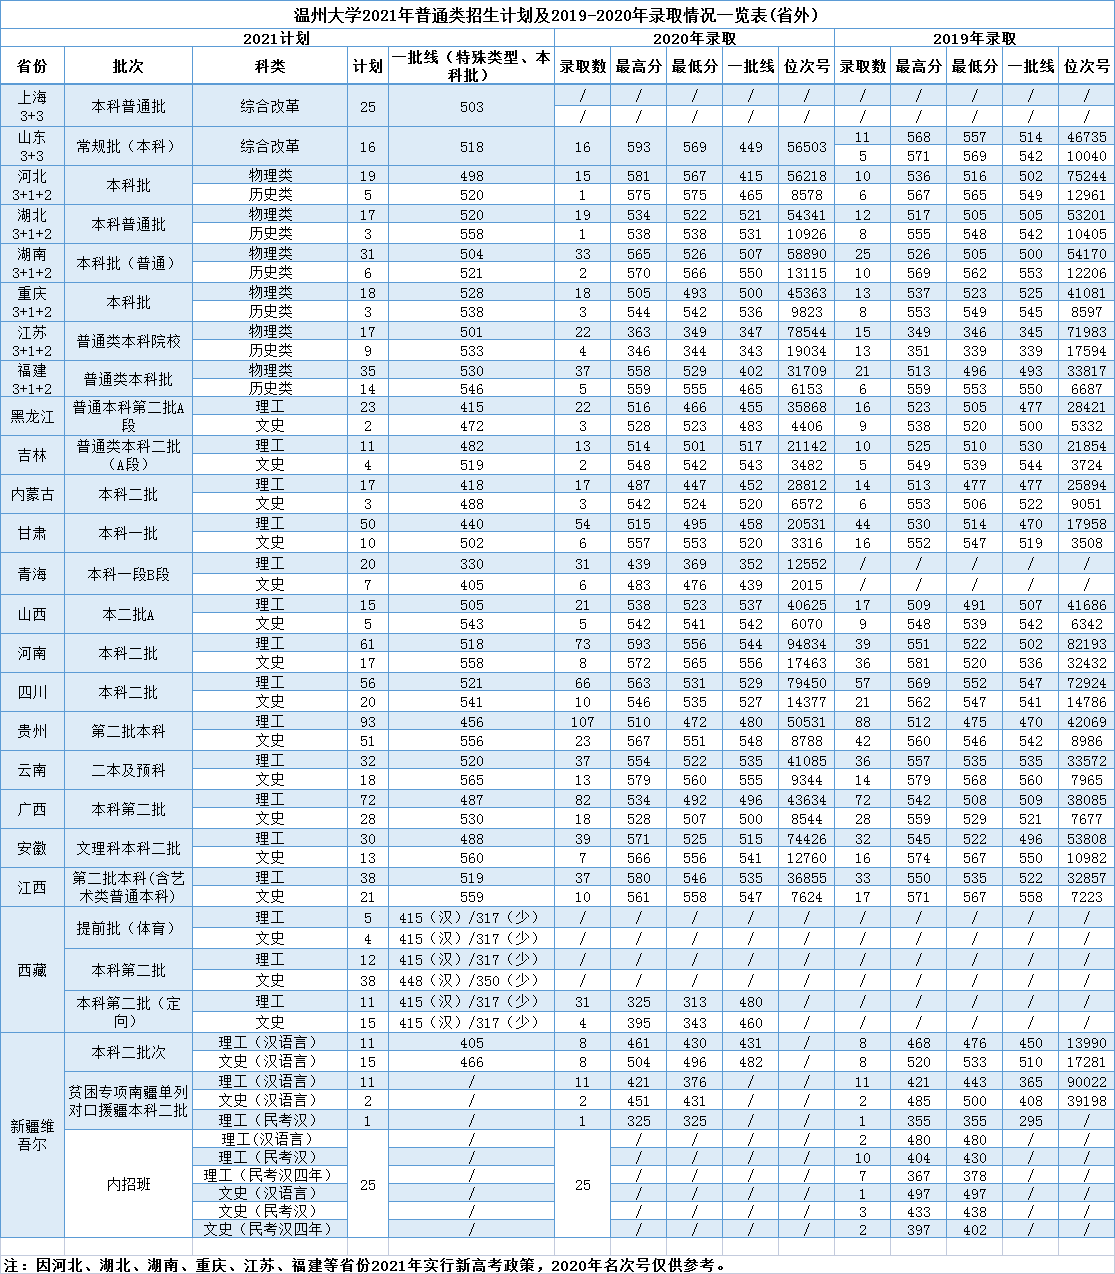This screenshot has height=1274, width=1115.
Task: Select the 2019年录取 header cell
Action: (x=974, y=38)
